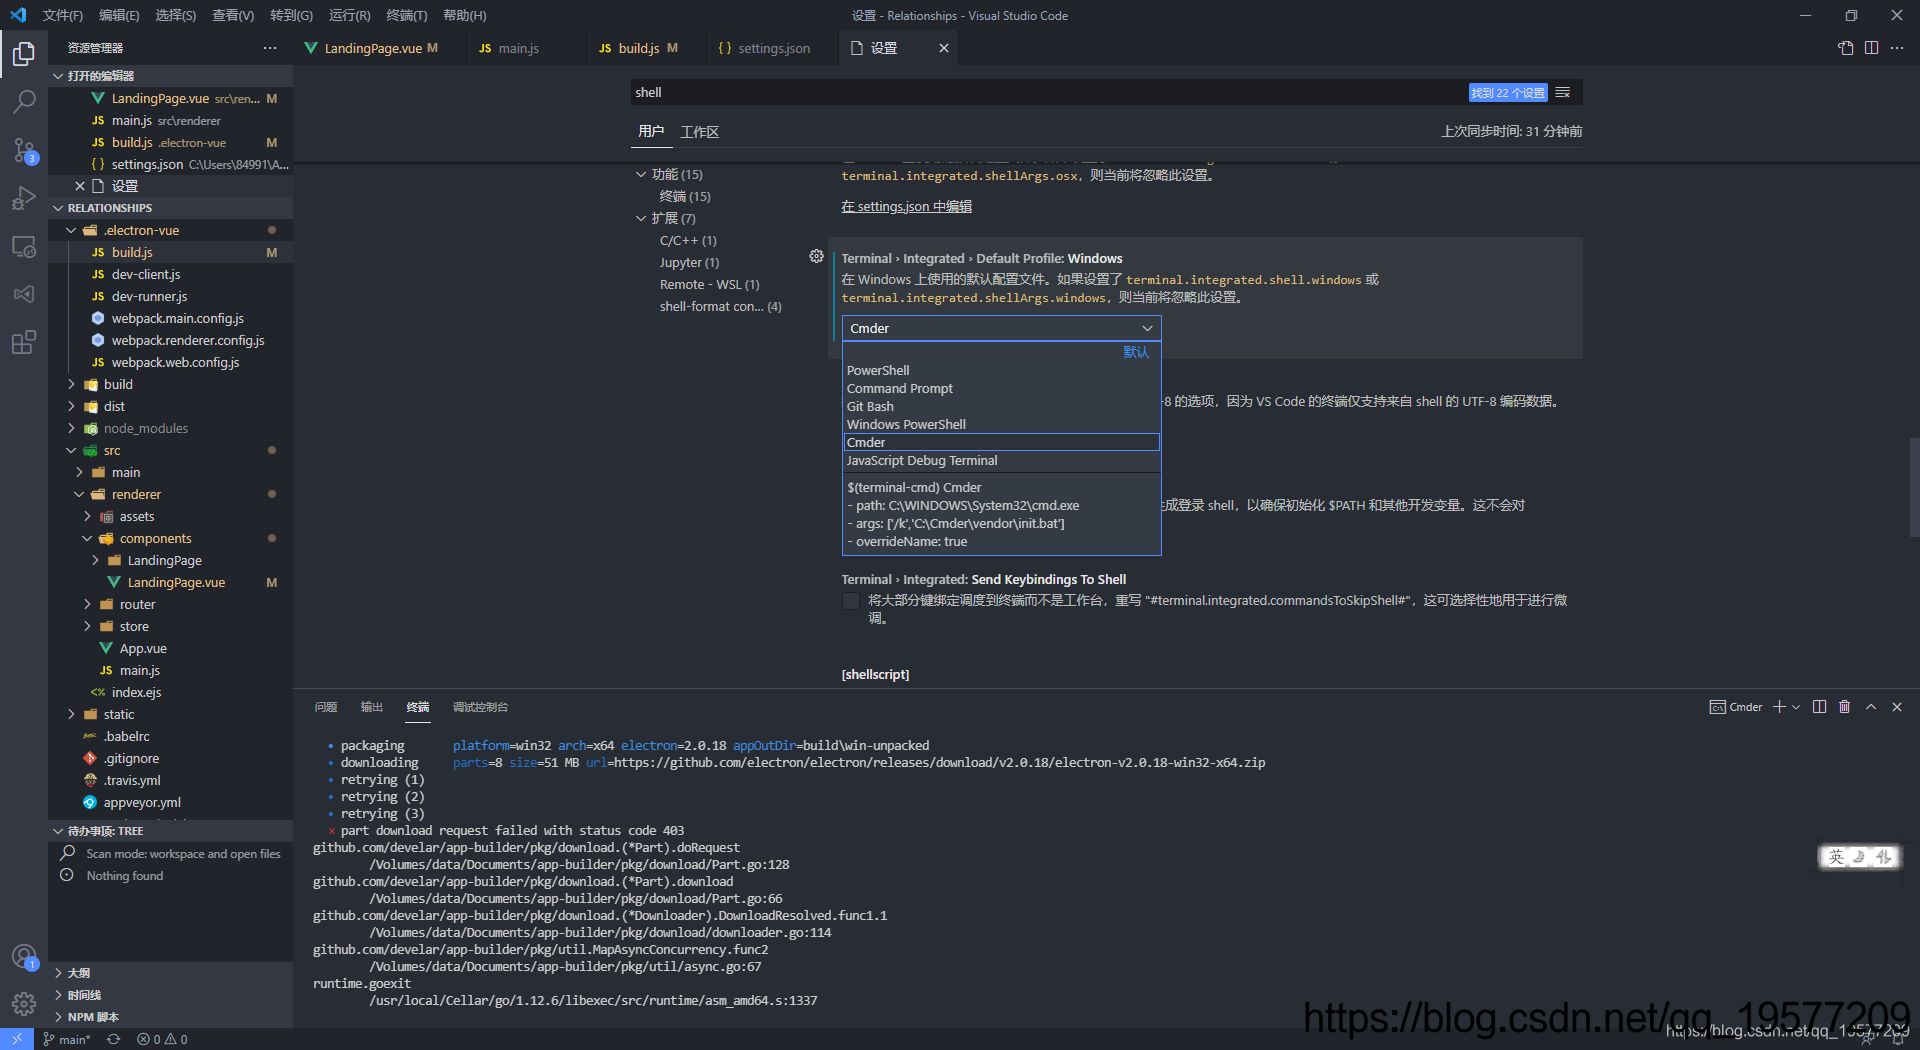The image size is (1920, 1050).
Task: Switch to Workspace settings tab
Action: [700, 132]
